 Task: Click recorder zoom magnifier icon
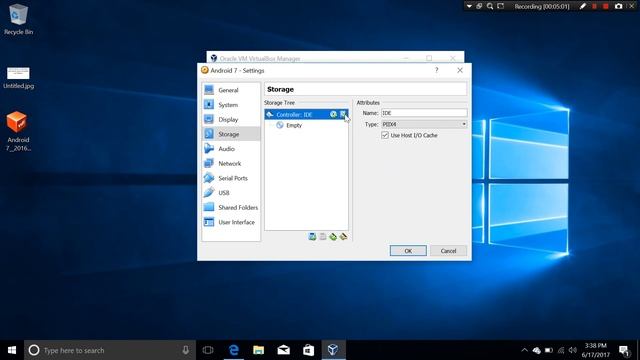point(490,6)
